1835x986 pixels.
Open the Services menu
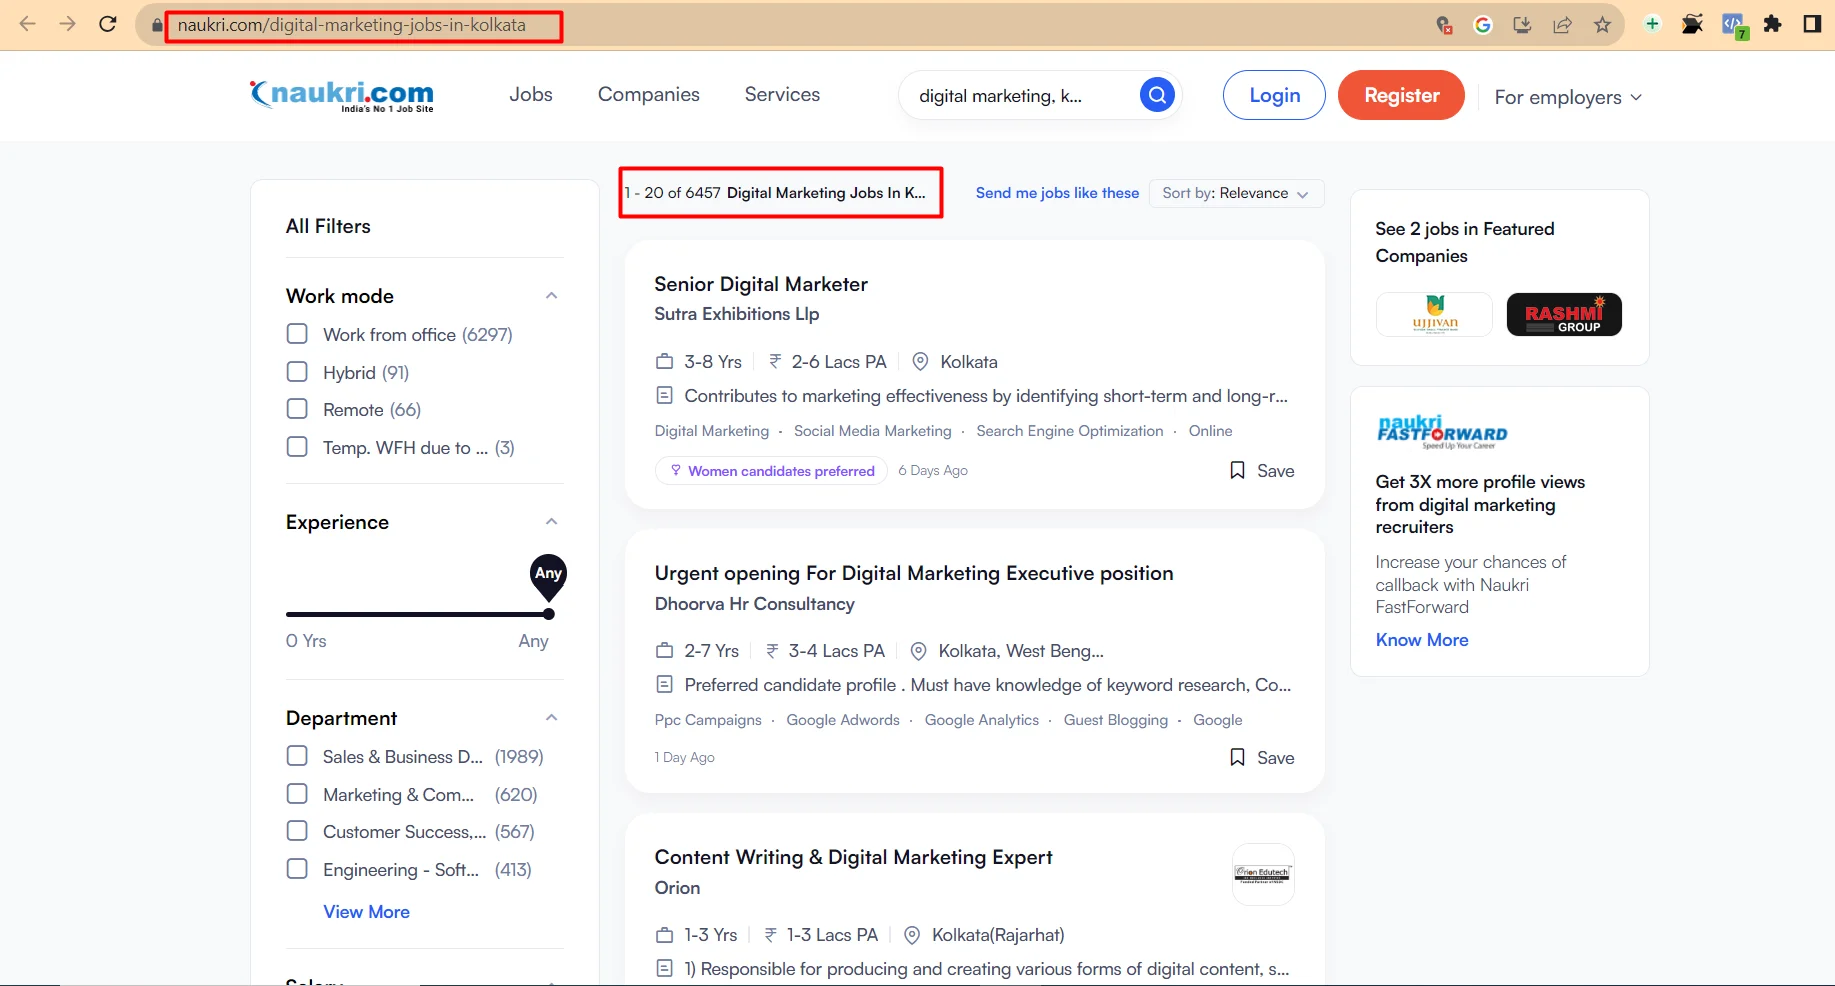pyautogui.click(x=782, y=94)
